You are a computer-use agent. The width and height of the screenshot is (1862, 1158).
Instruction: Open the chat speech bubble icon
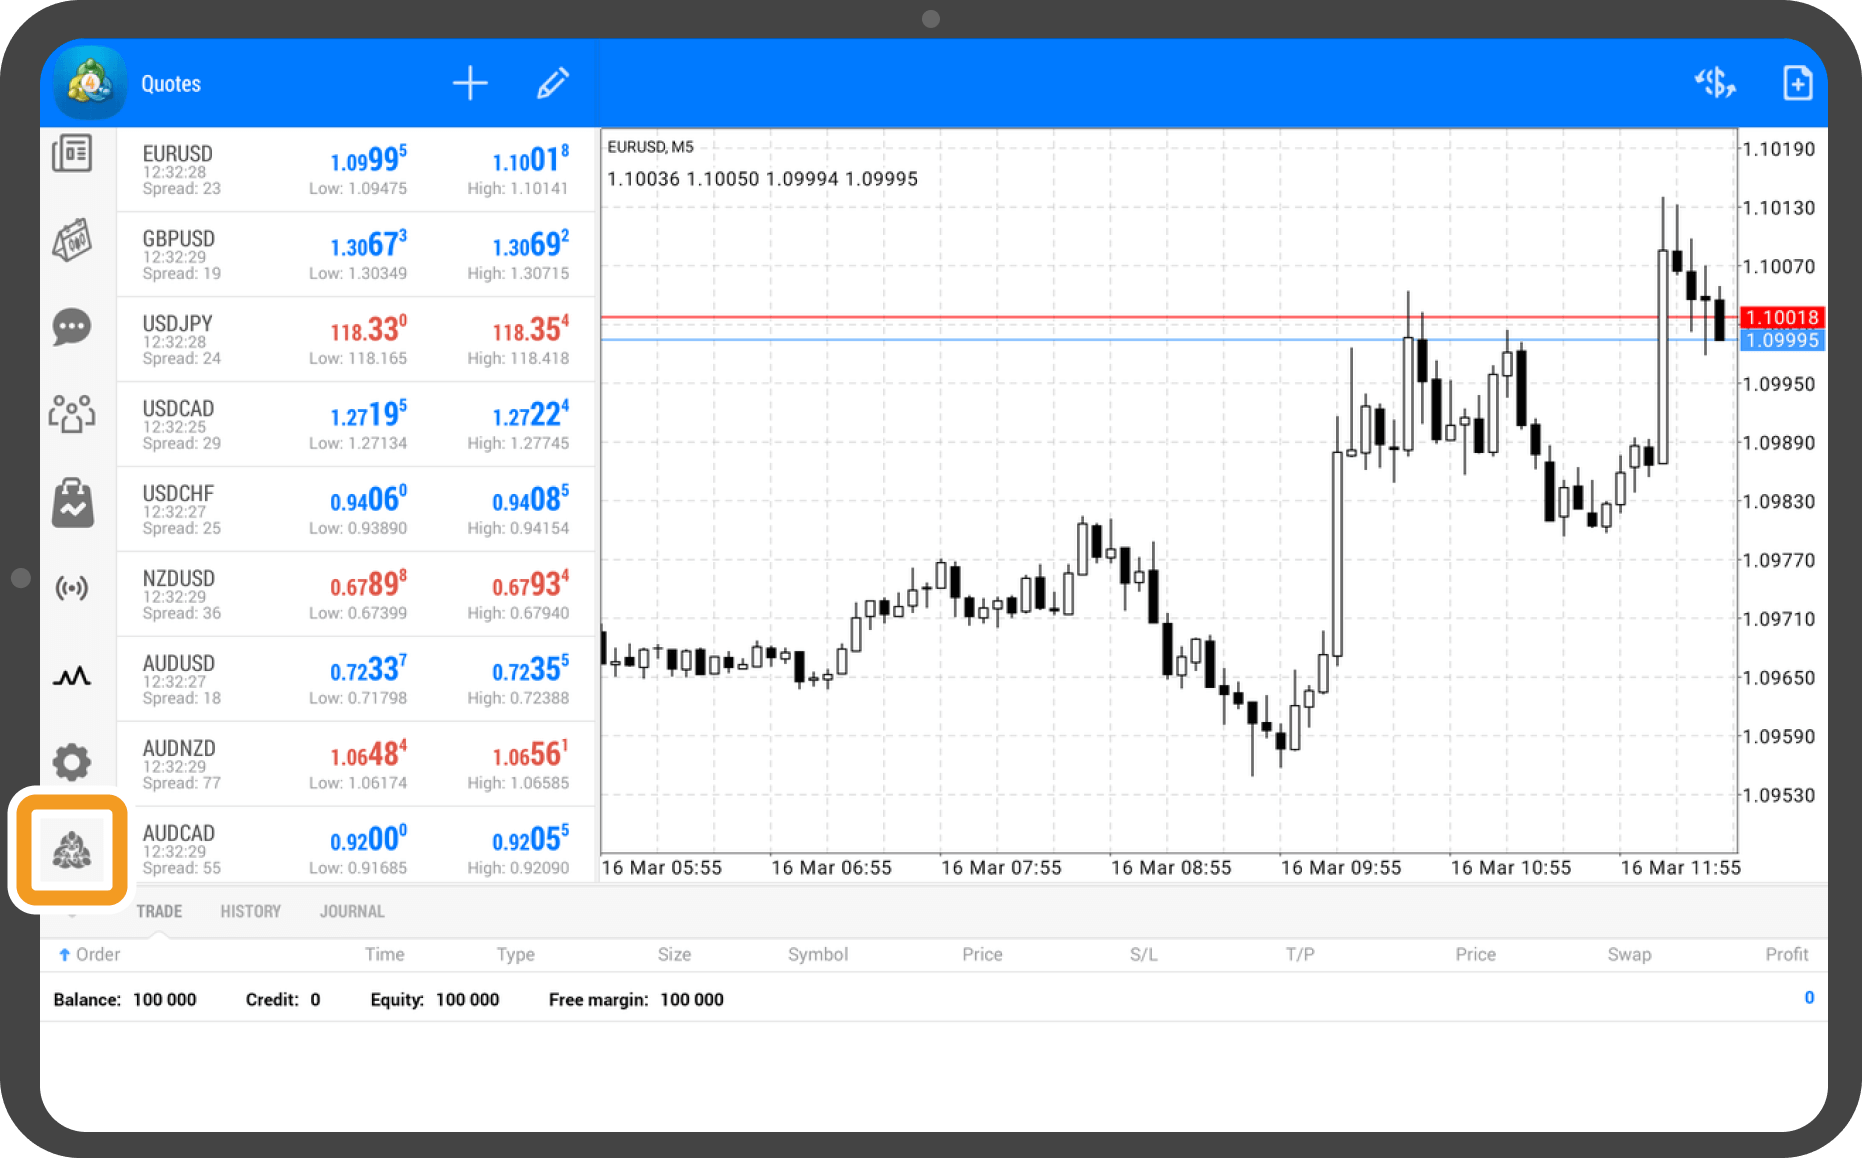(72, 327)
